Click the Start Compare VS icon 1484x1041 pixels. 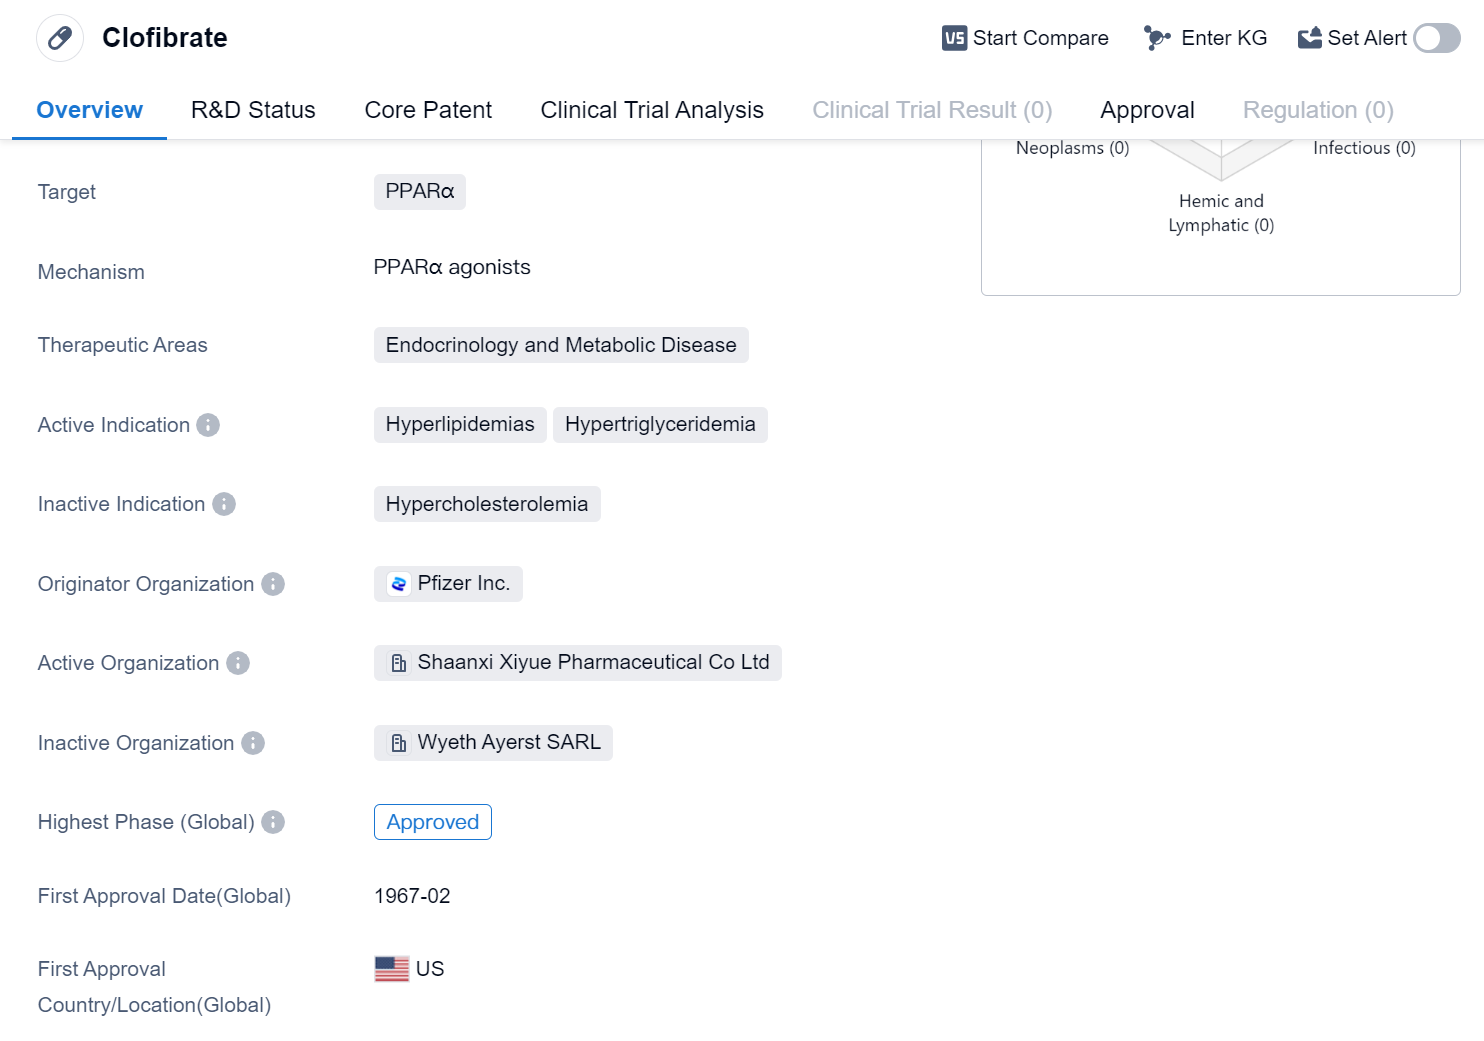click(954, 38)
